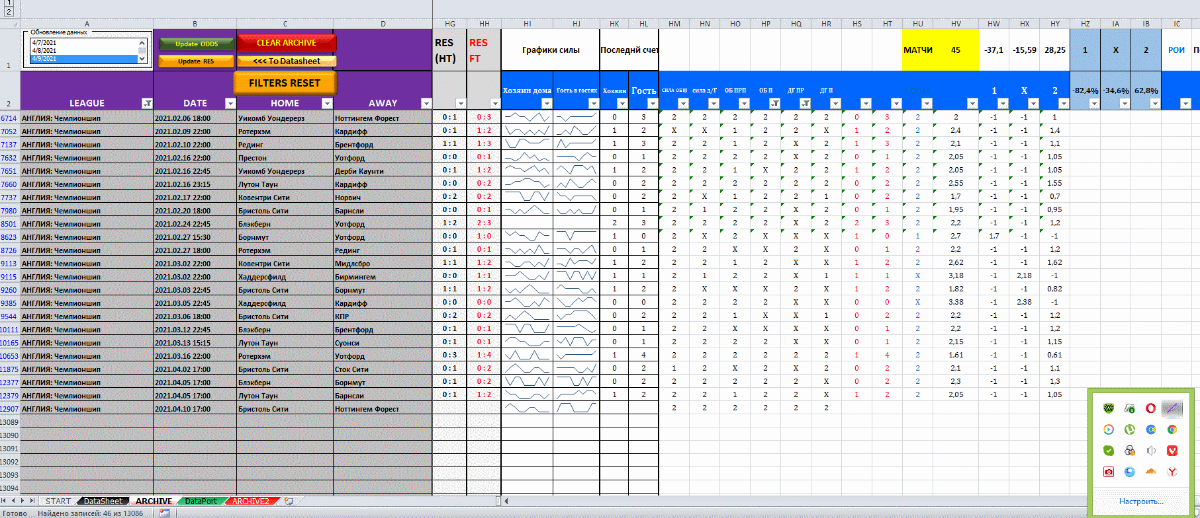Open the DATE column filter dropdown
This screenshot has height=518, width=1200.
coord(228,103)
